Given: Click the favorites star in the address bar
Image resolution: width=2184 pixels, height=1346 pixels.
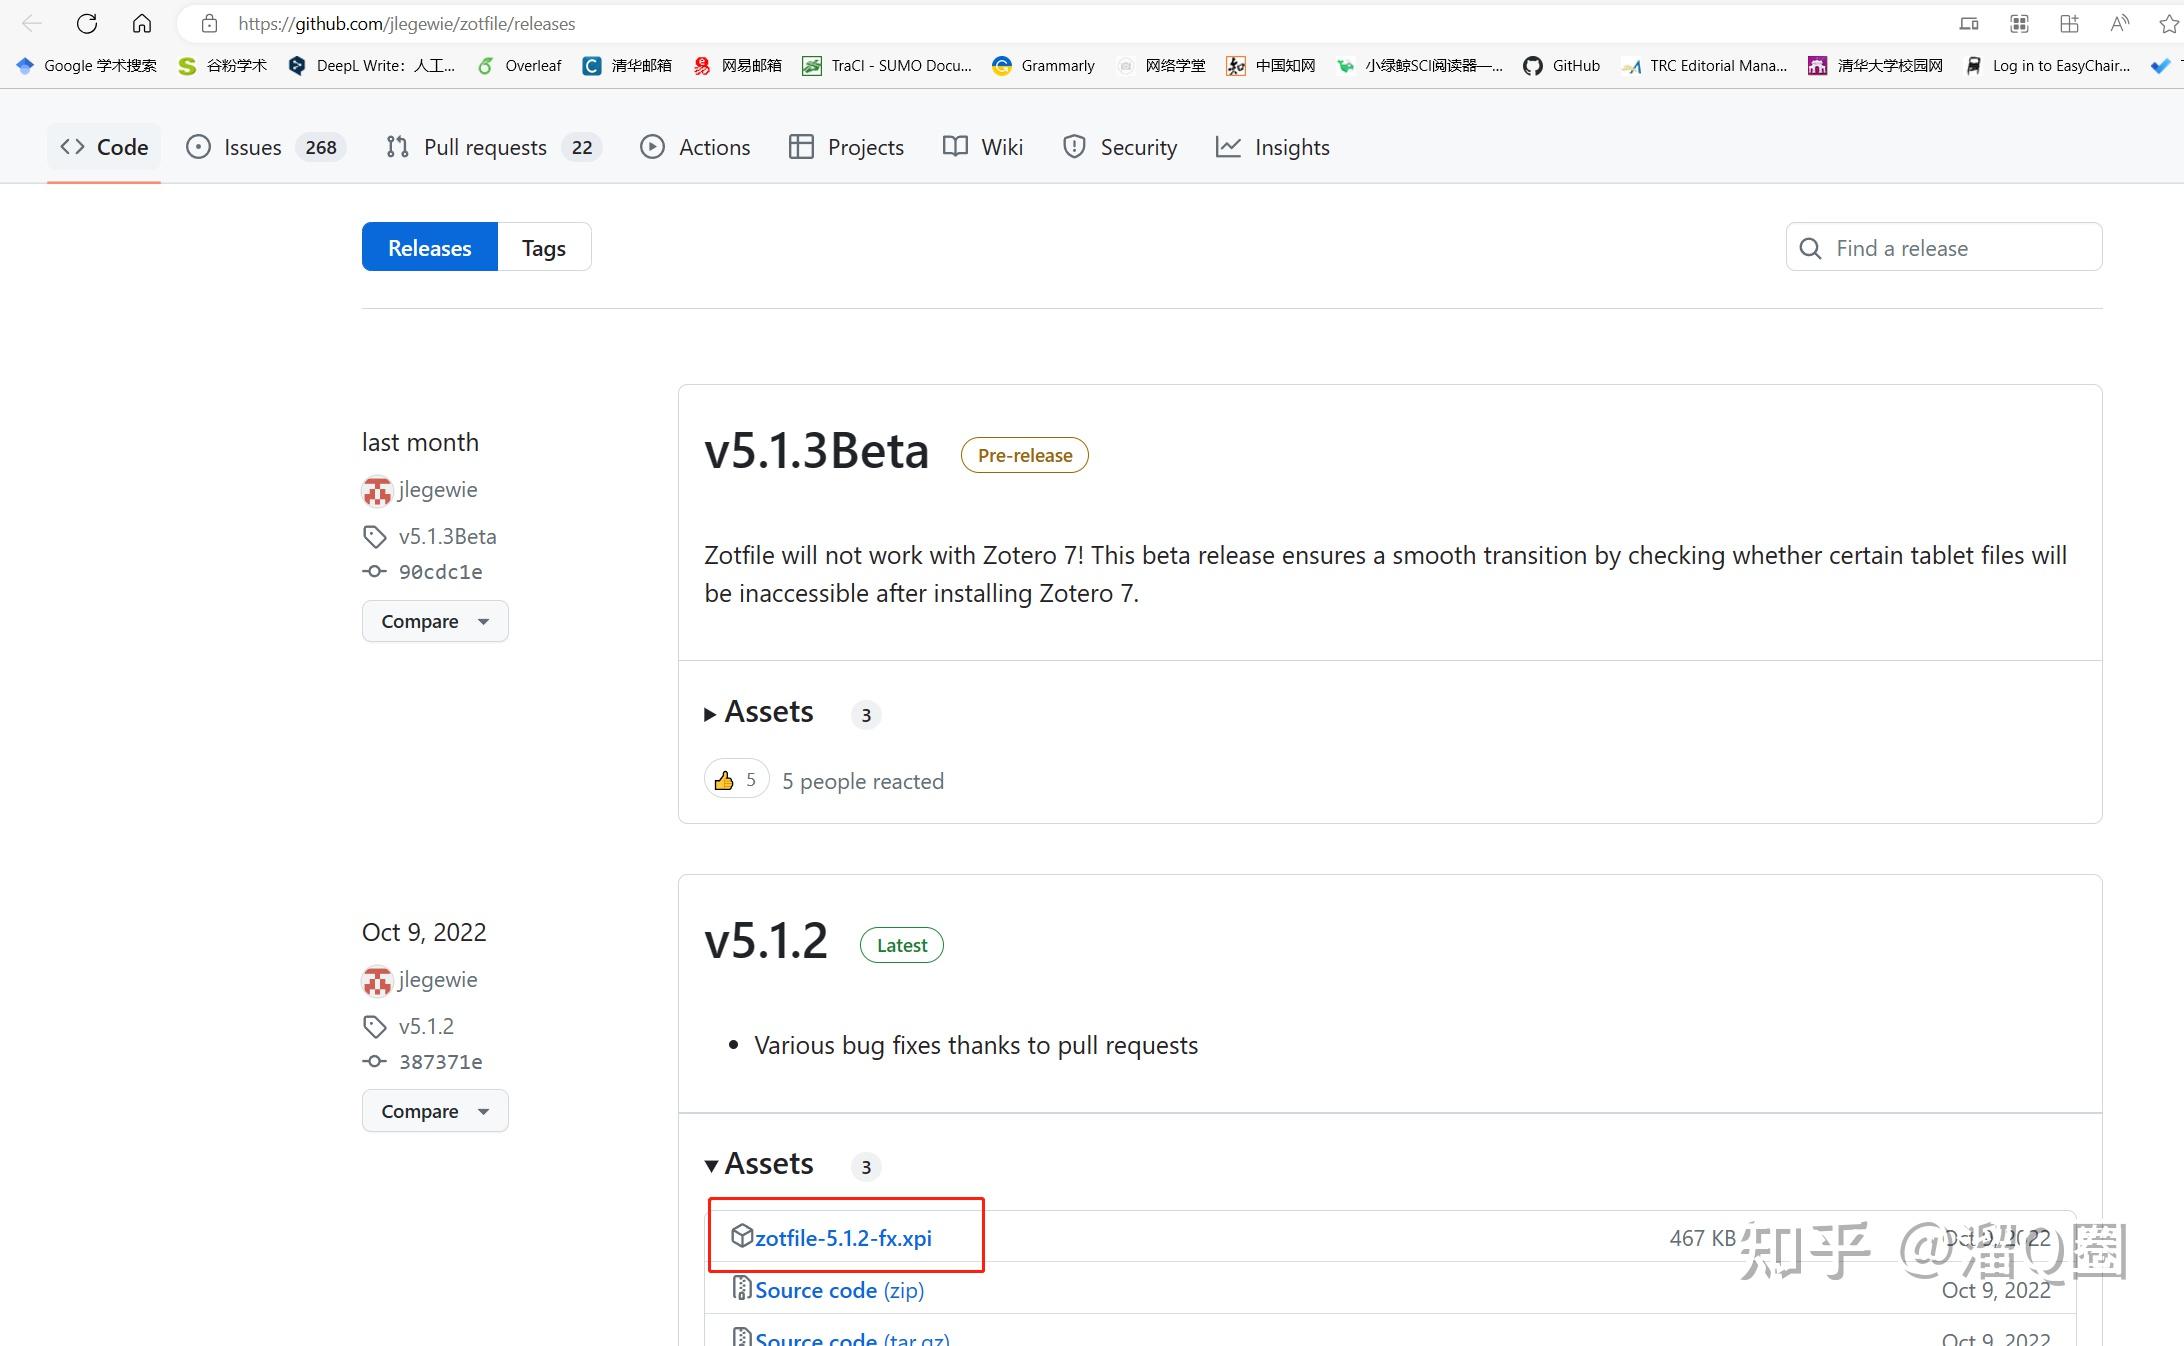Looking at the screenshot, I should (x=2168, y=23).
